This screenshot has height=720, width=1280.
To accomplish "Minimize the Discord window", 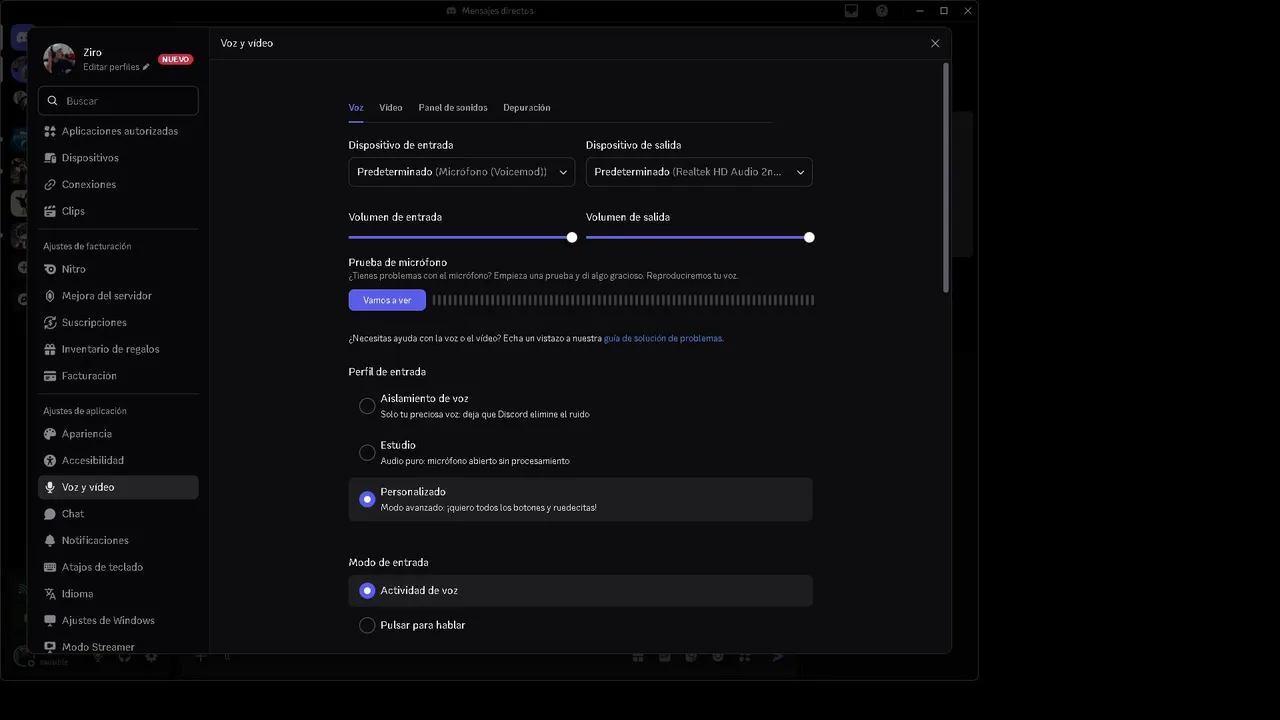I will coord(919,11).
